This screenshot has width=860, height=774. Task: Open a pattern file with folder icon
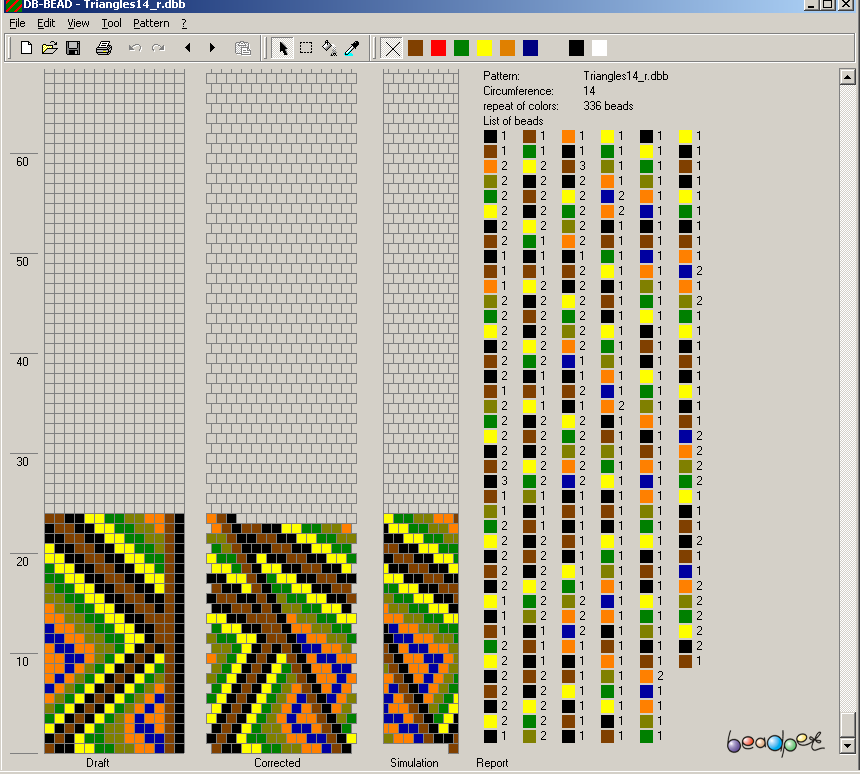coord(50,48)
